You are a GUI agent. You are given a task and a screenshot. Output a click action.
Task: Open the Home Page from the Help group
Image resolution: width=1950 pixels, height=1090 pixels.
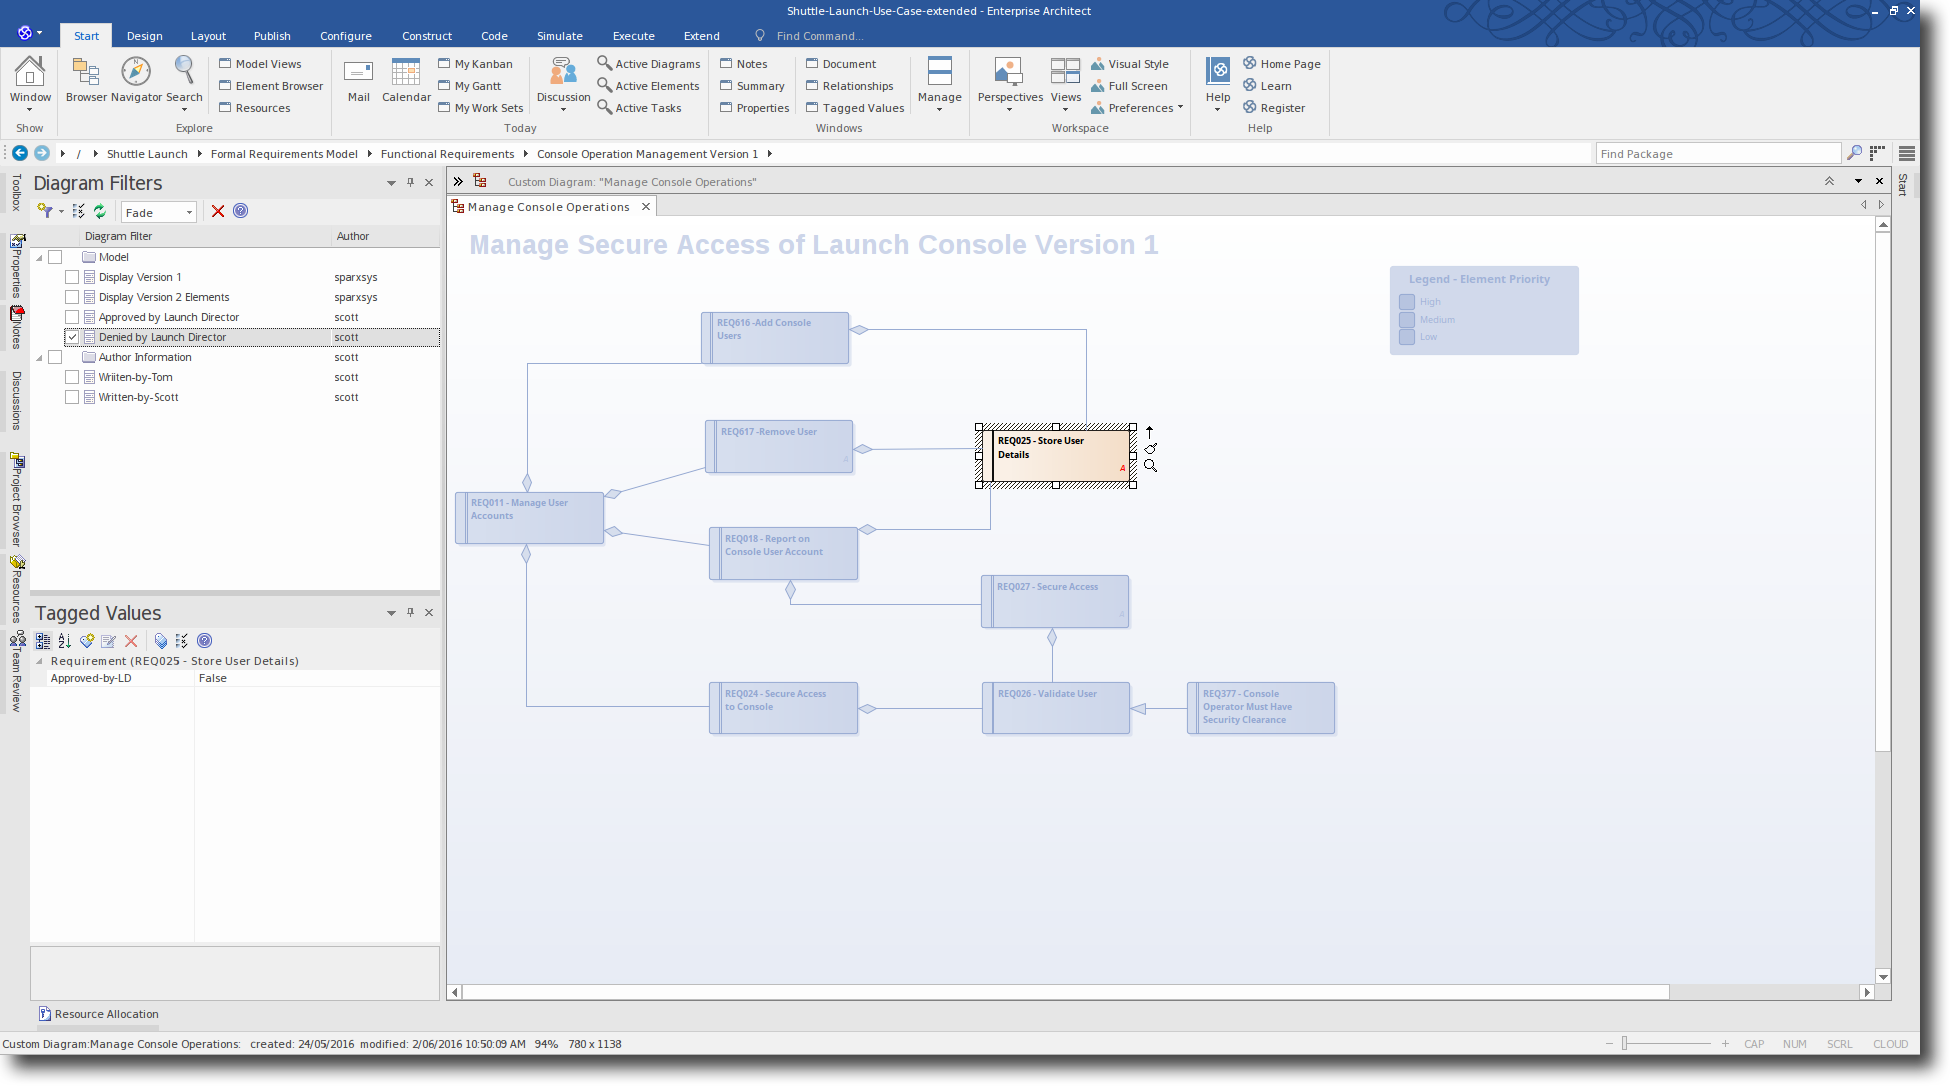[1282, 63]
